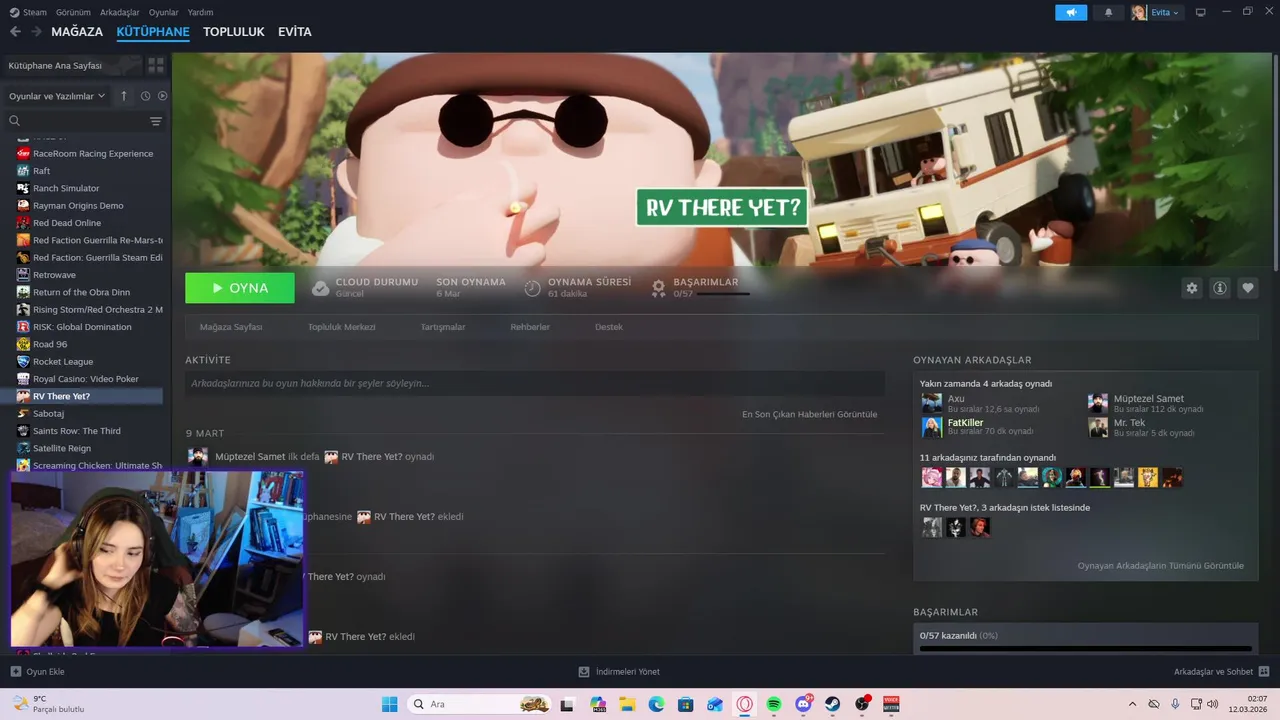This screenshot has width=1280, height=720.
Task: Go back with the left arrow
Action: pyautogui.click(x=15, y=32)
